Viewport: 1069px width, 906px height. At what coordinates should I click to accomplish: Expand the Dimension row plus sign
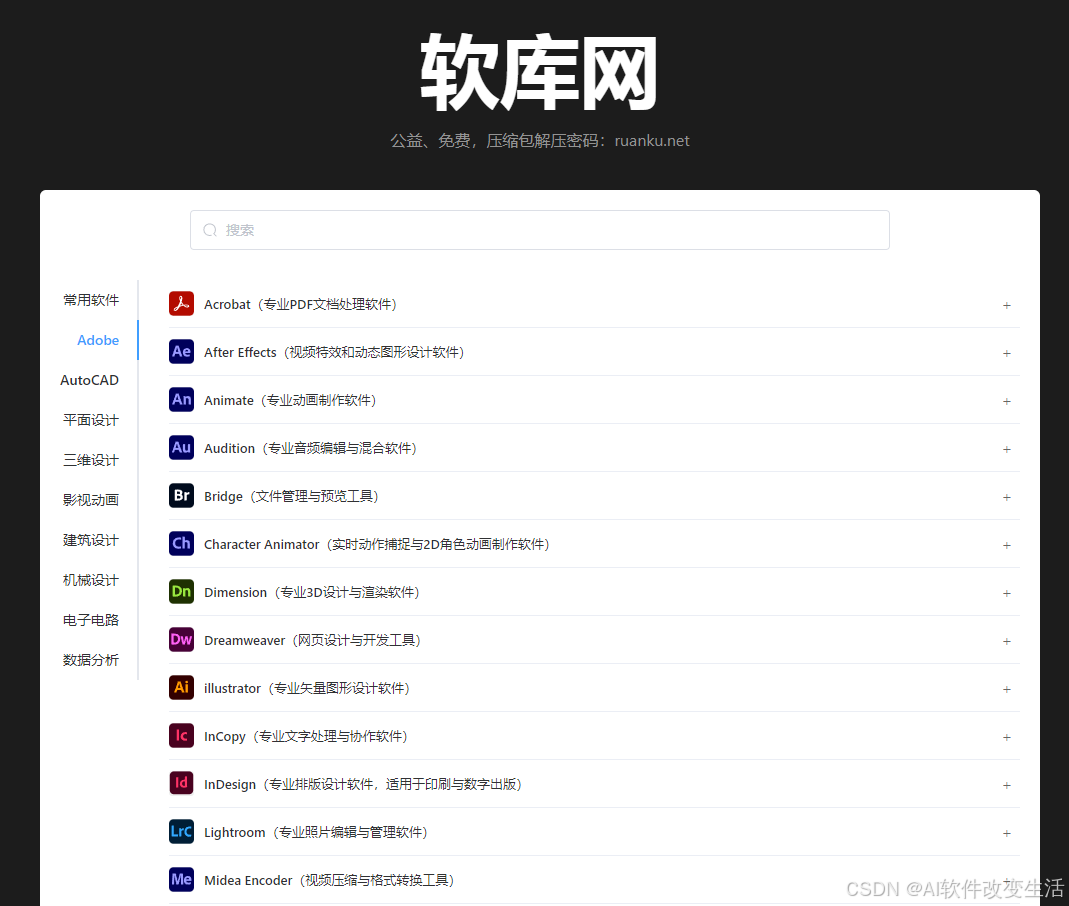[1006, 593]
